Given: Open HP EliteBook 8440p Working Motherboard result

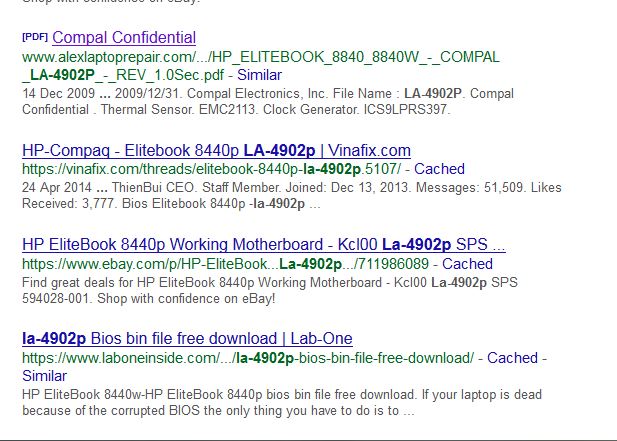Looking at the screenshot, I should click(x=264, y=245).
